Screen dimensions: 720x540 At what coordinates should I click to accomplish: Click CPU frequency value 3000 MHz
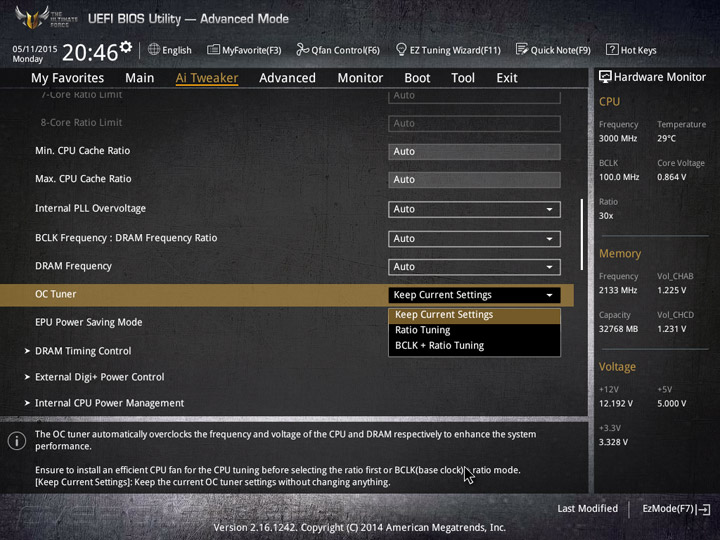pos(618,139)
